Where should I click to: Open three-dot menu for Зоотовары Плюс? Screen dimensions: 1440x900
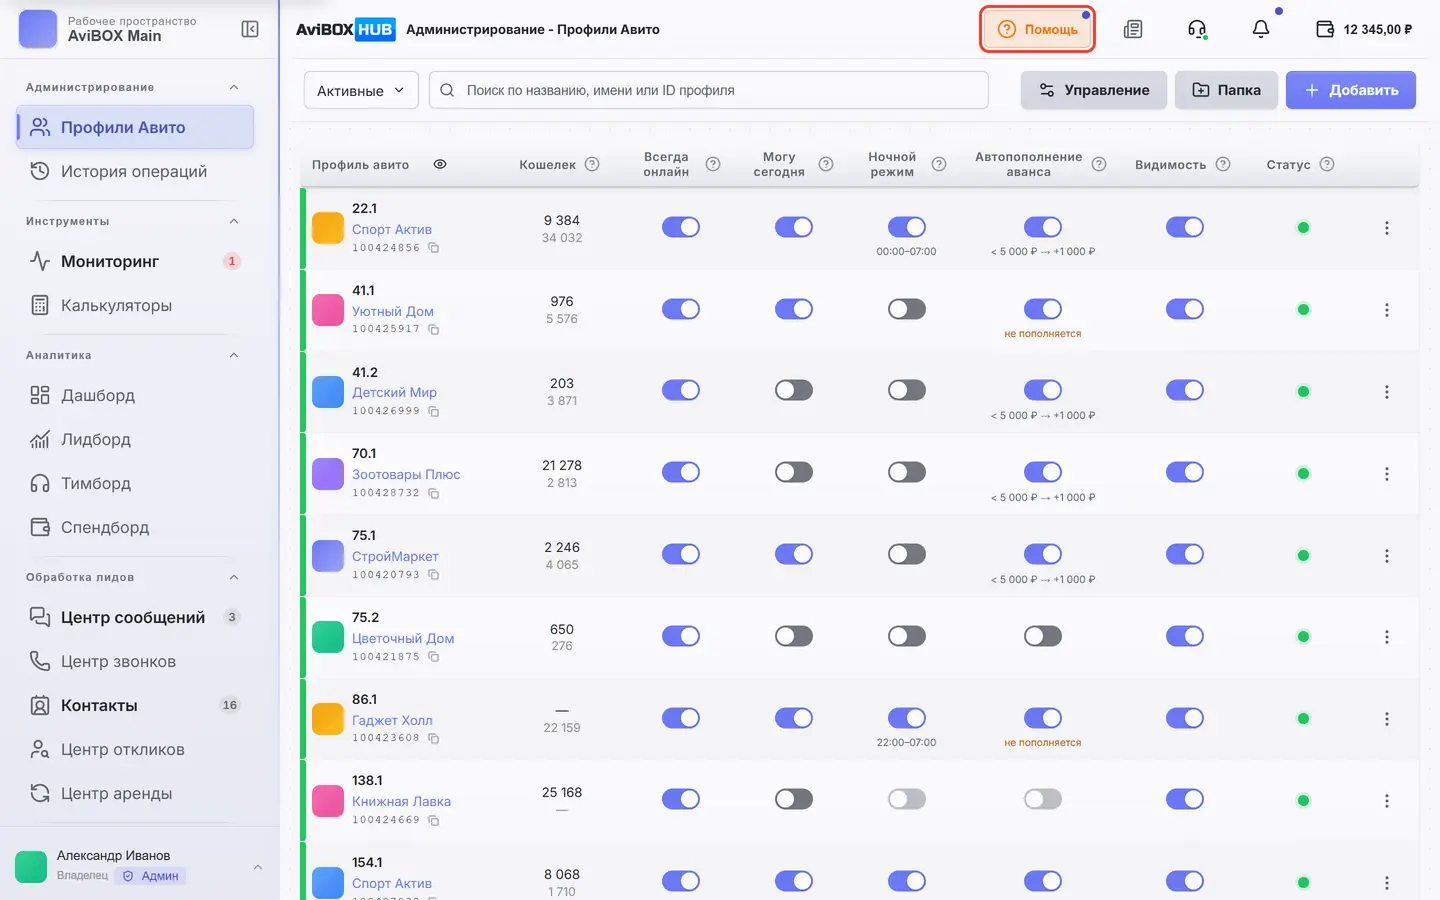1387,474
